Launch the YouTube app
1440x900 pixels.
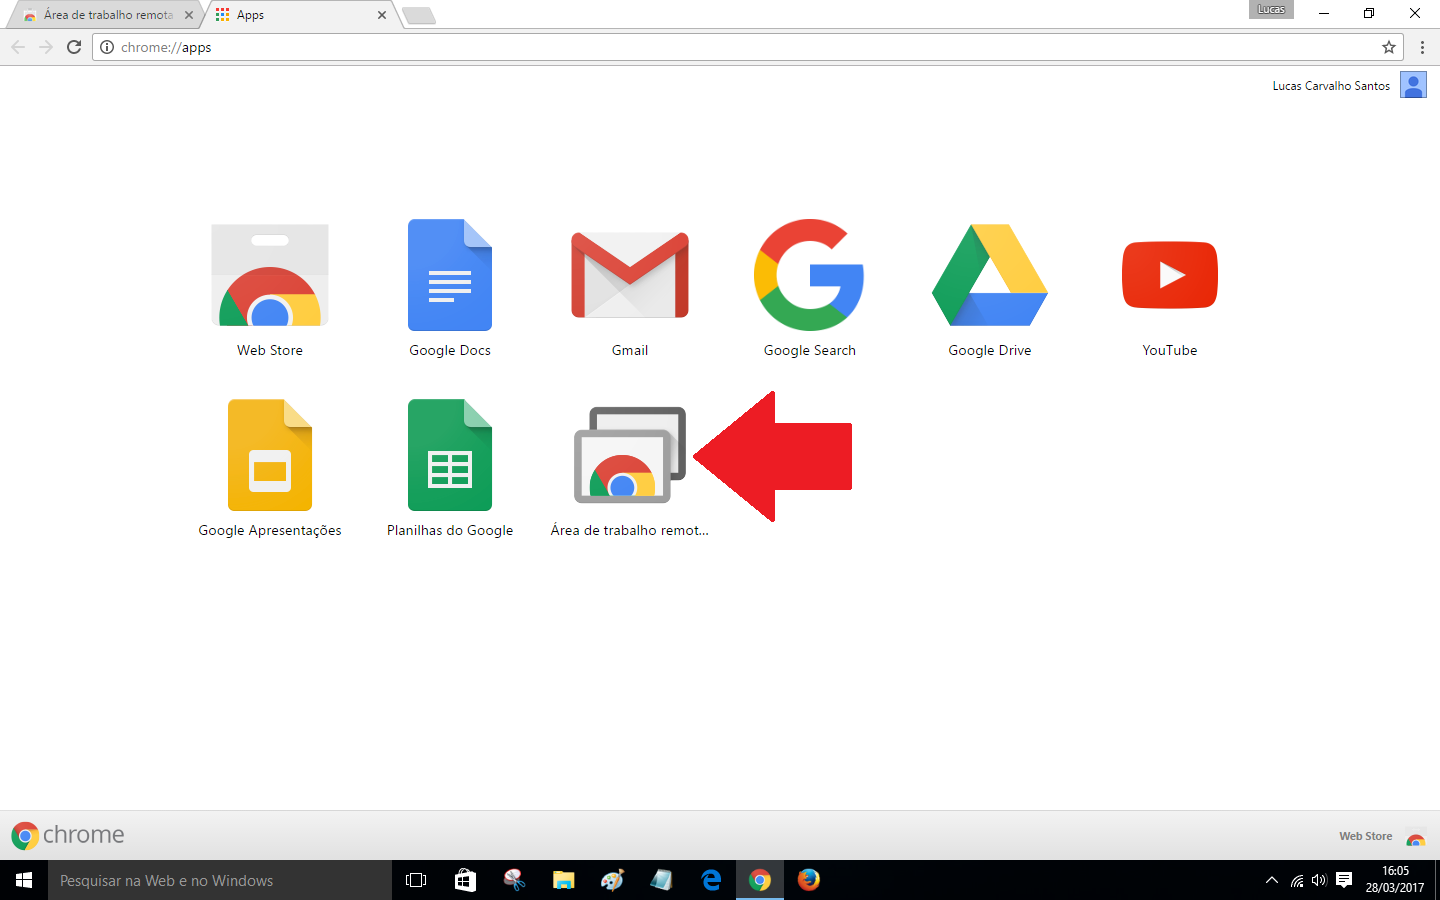tap(1170, 275)
